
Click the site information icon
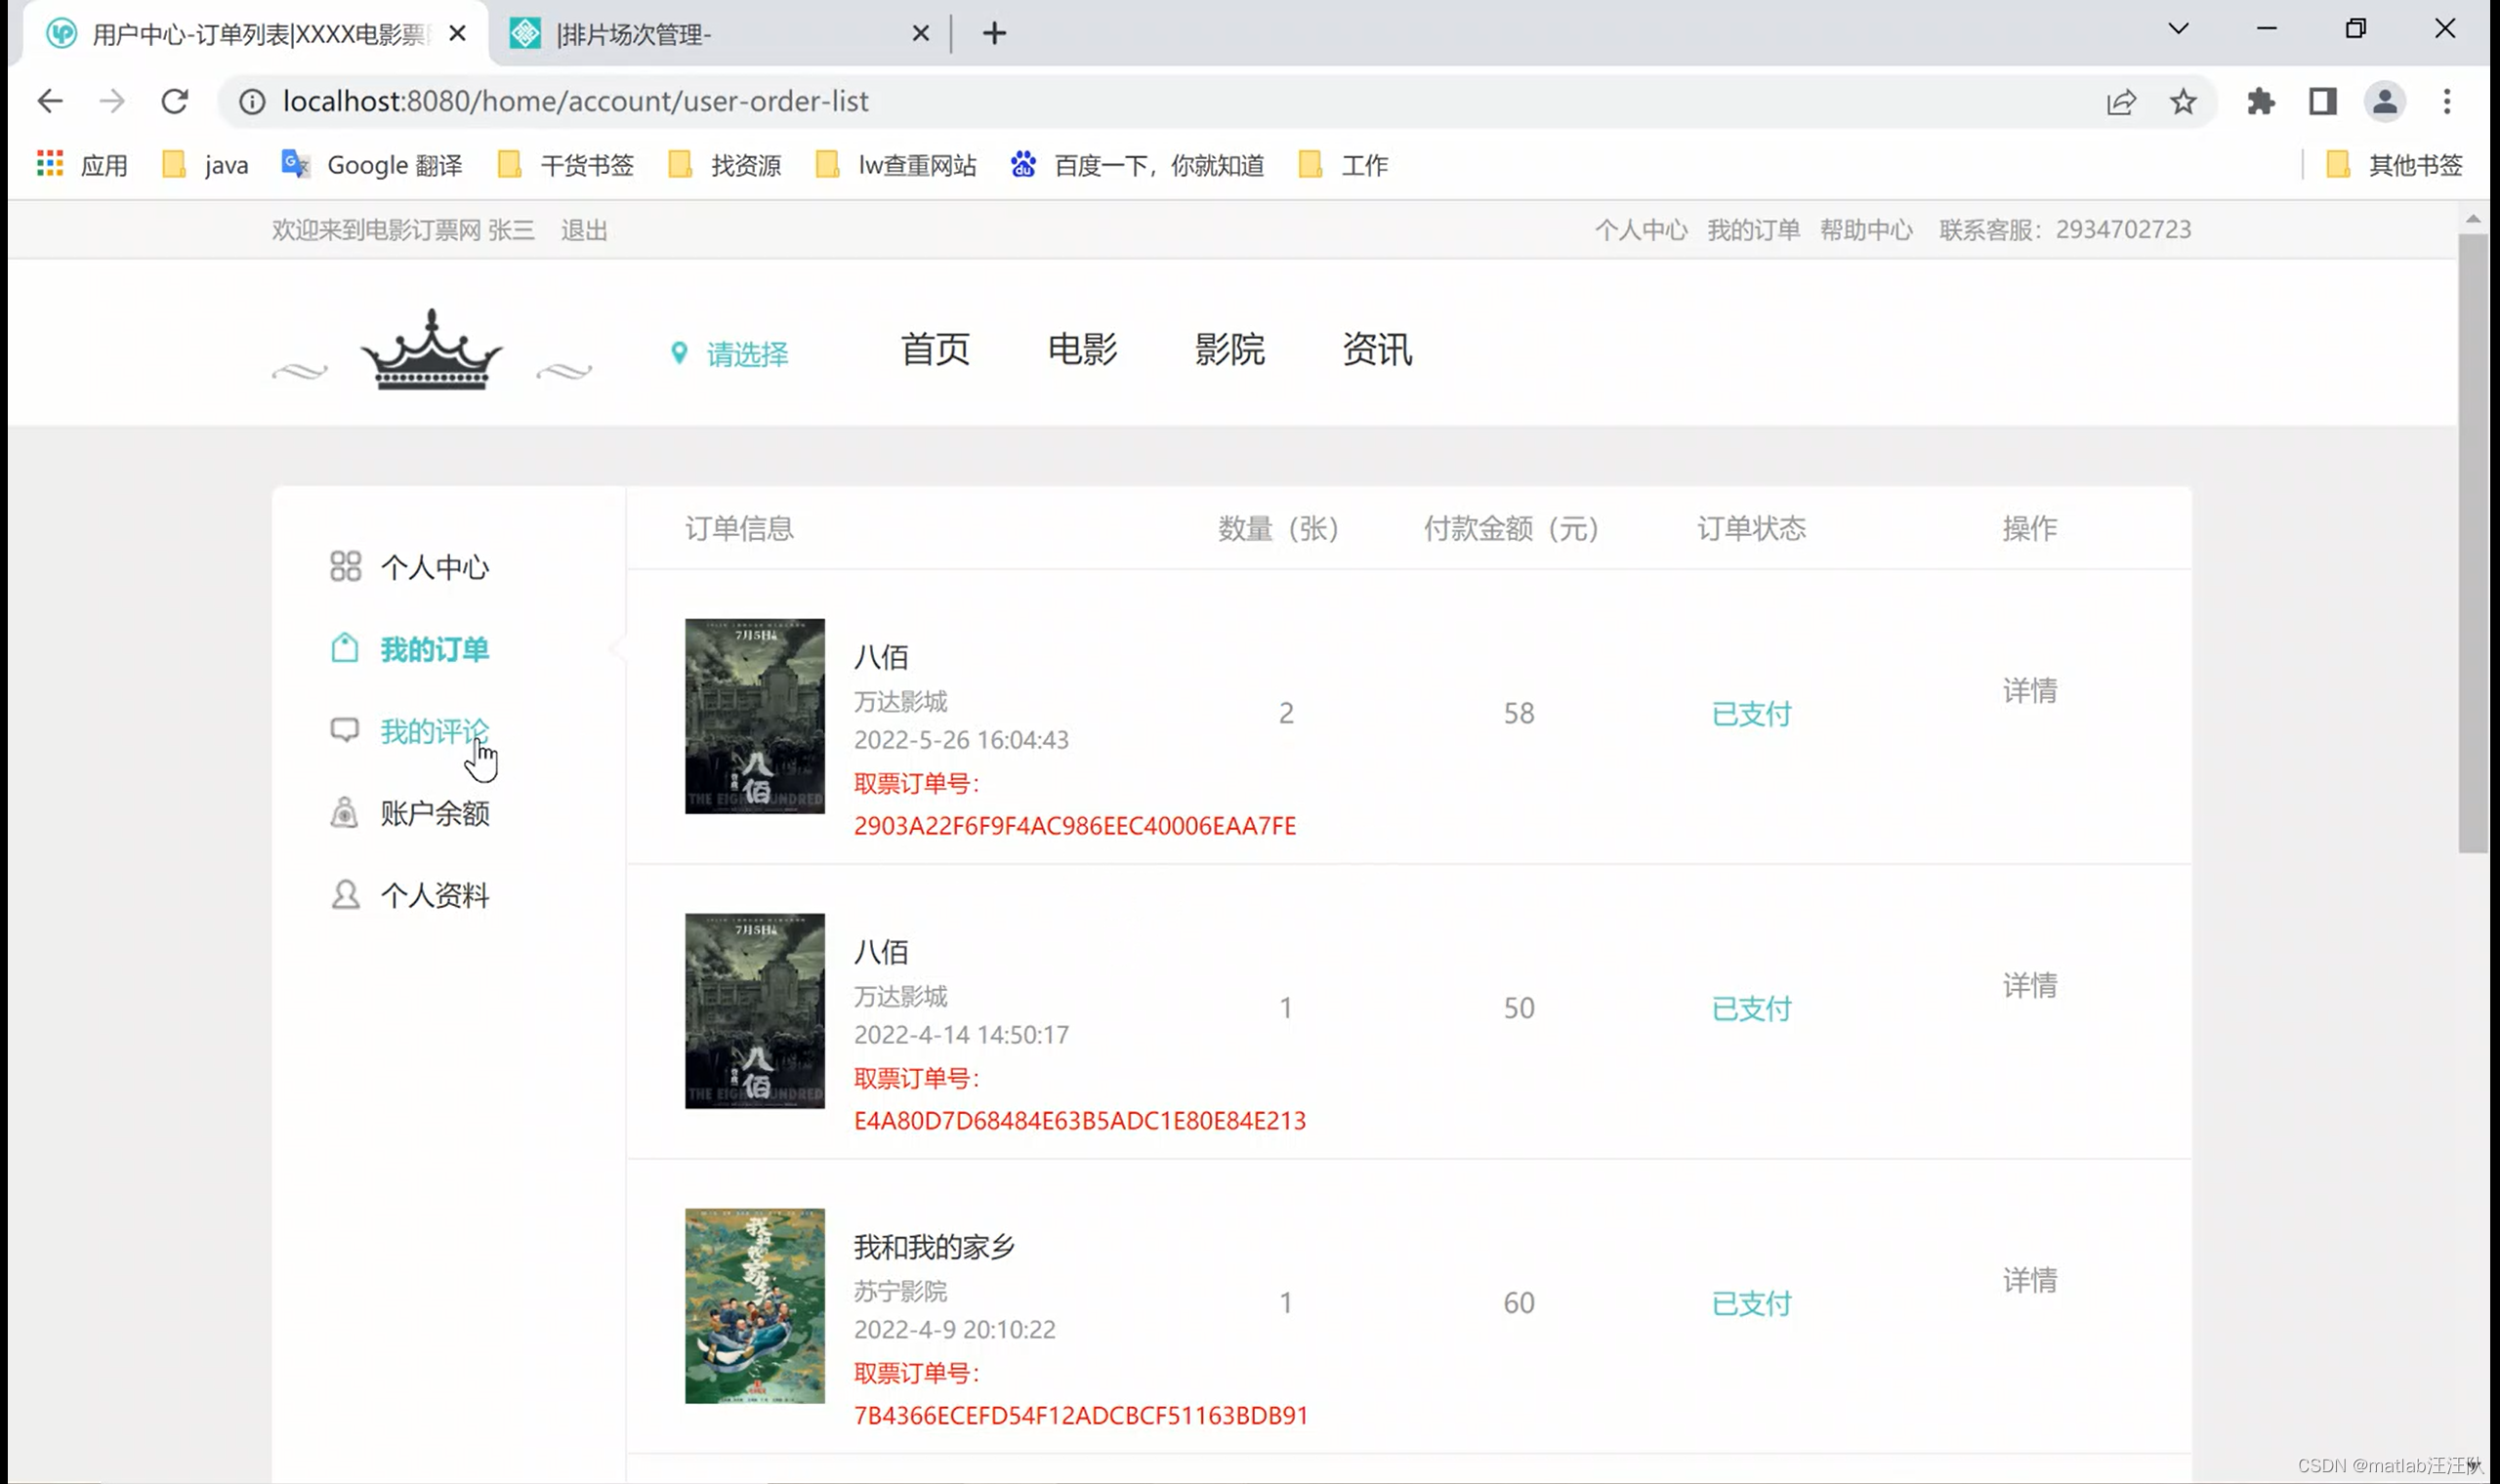pyautogui.click(x=252, y=101)
